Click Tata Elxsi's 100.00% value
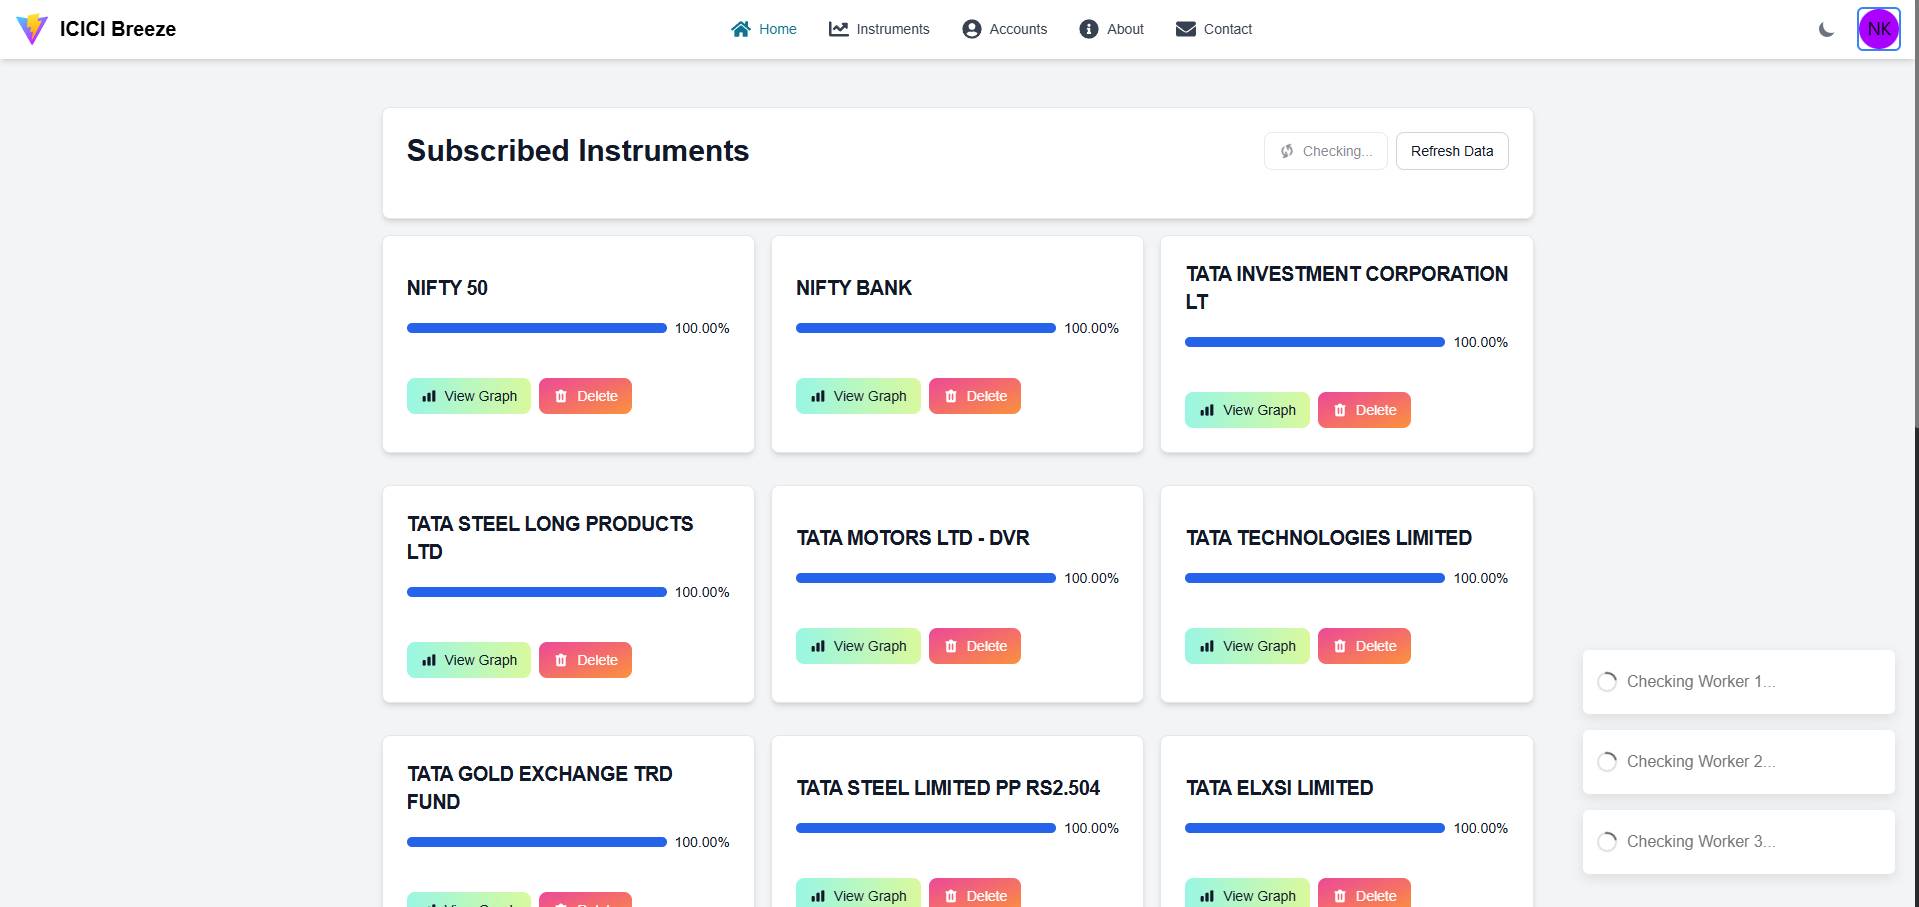1919x907 pixels. (x=1481, y=828)
